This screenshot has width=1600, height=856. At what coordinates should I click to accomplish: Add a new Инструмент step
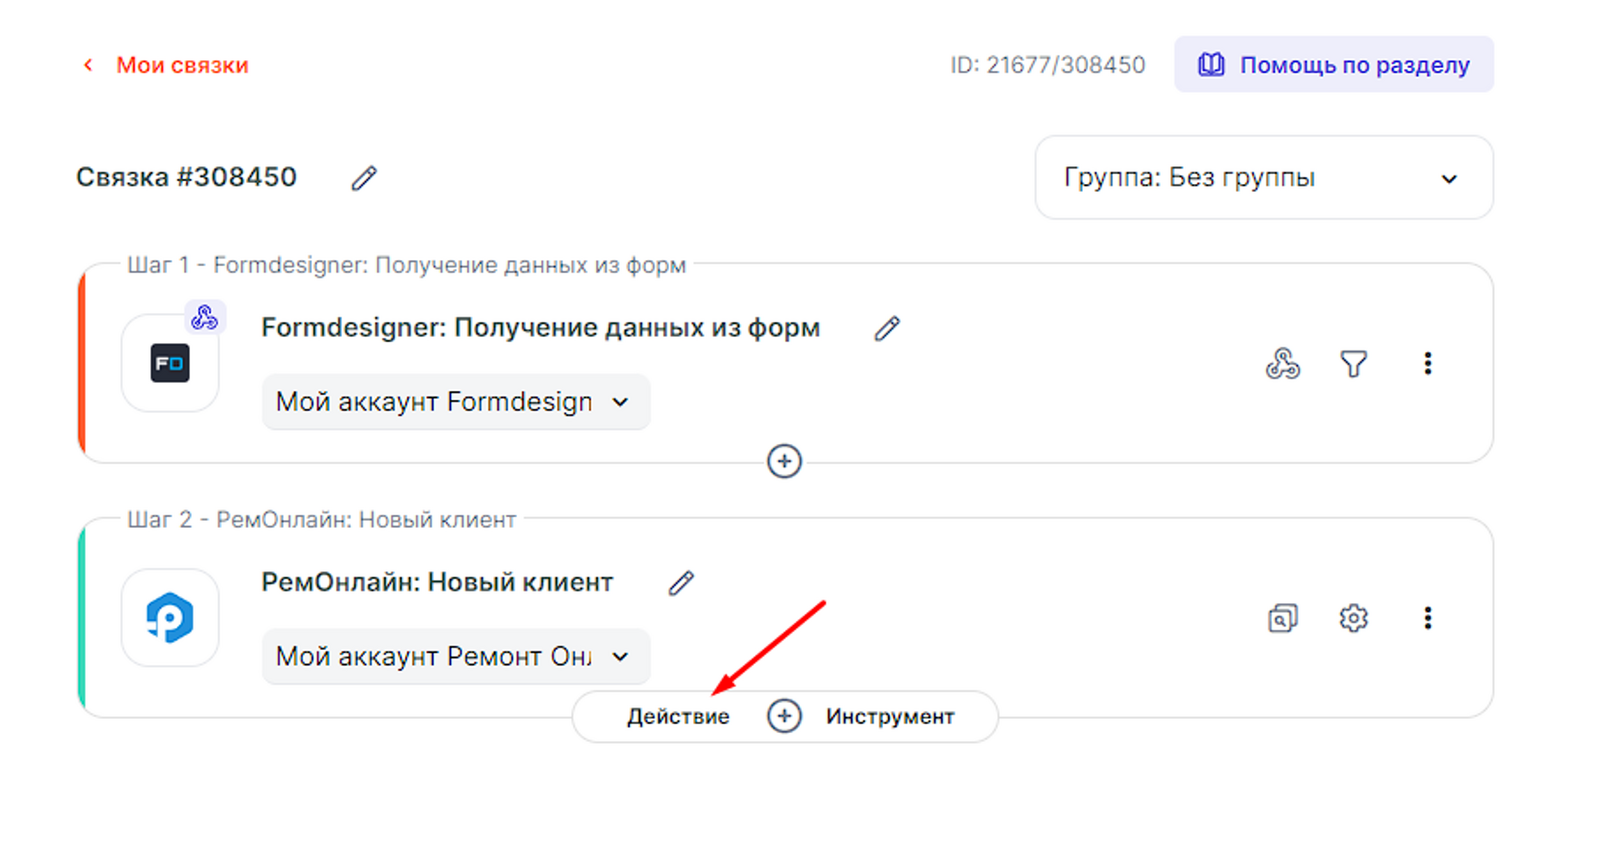coord(889,717)
